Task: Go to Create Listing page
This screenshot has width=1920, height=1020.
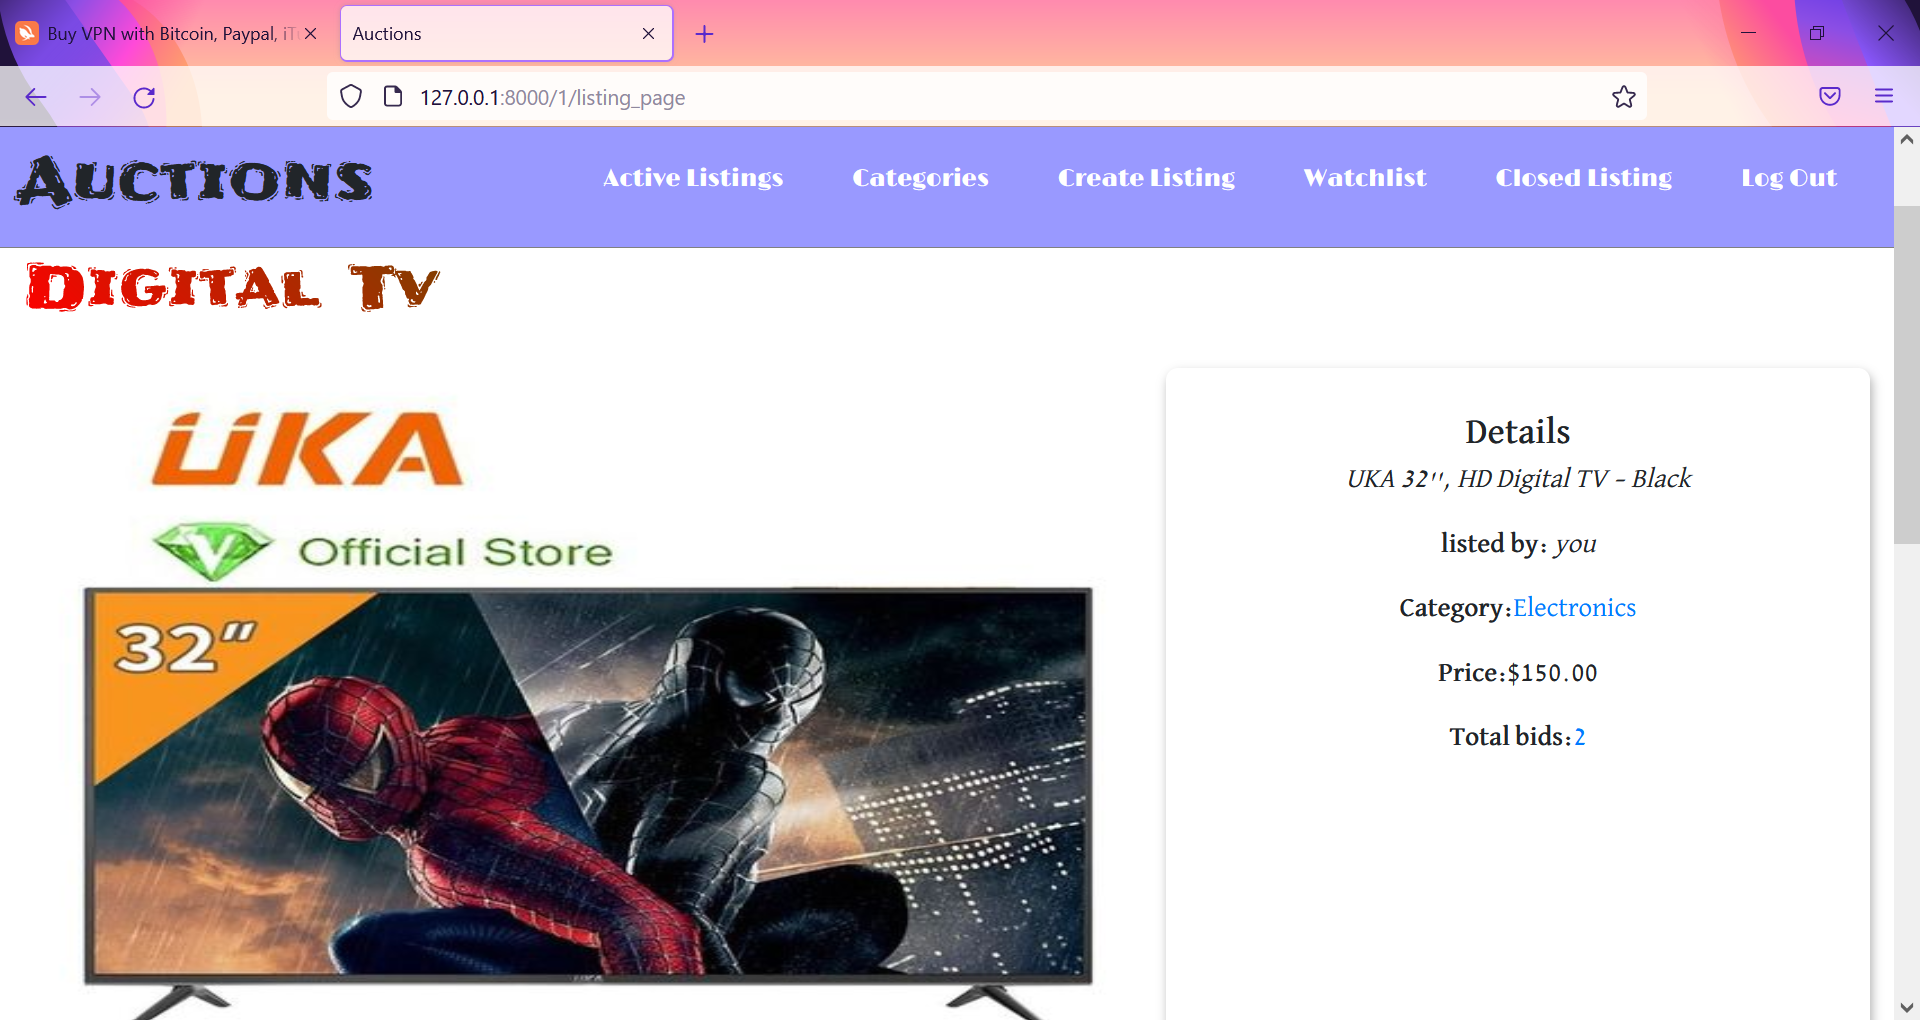Action: 1146,178
